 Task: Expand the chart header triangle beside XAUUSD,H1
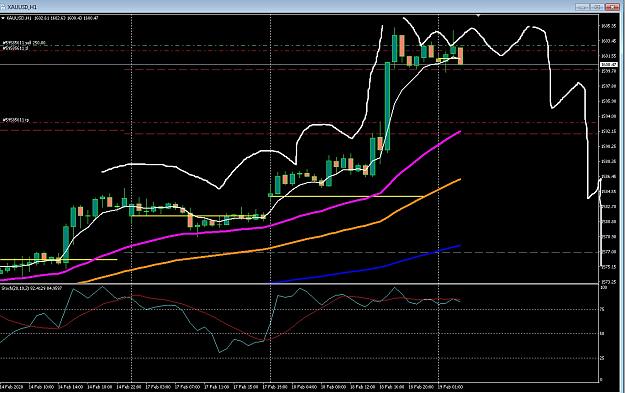tap(3, 18)
